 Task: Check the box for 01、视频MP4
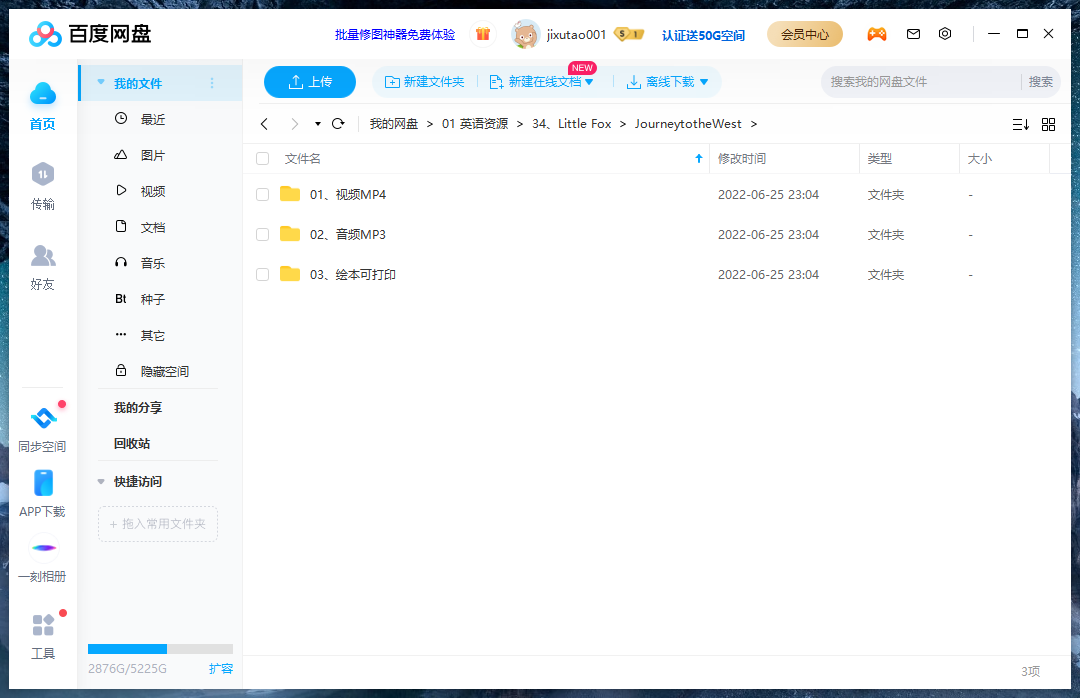pos(262,194)
